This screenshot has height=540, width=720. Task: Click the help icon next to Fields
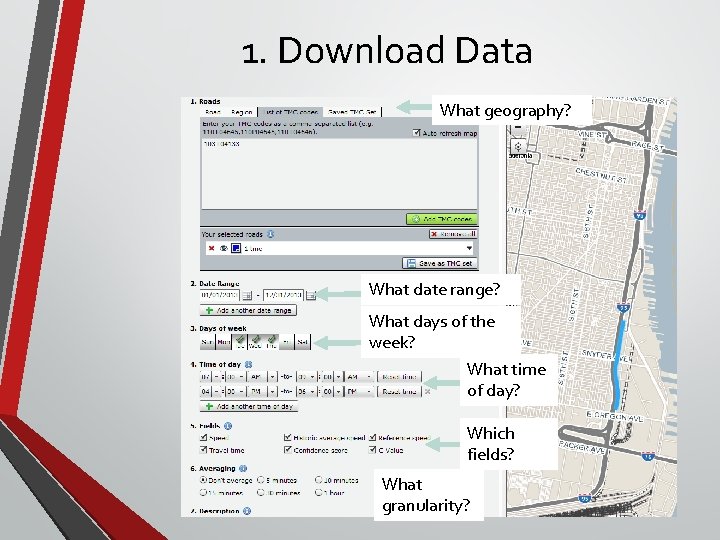pyautogui.click(x=228, y=426)
